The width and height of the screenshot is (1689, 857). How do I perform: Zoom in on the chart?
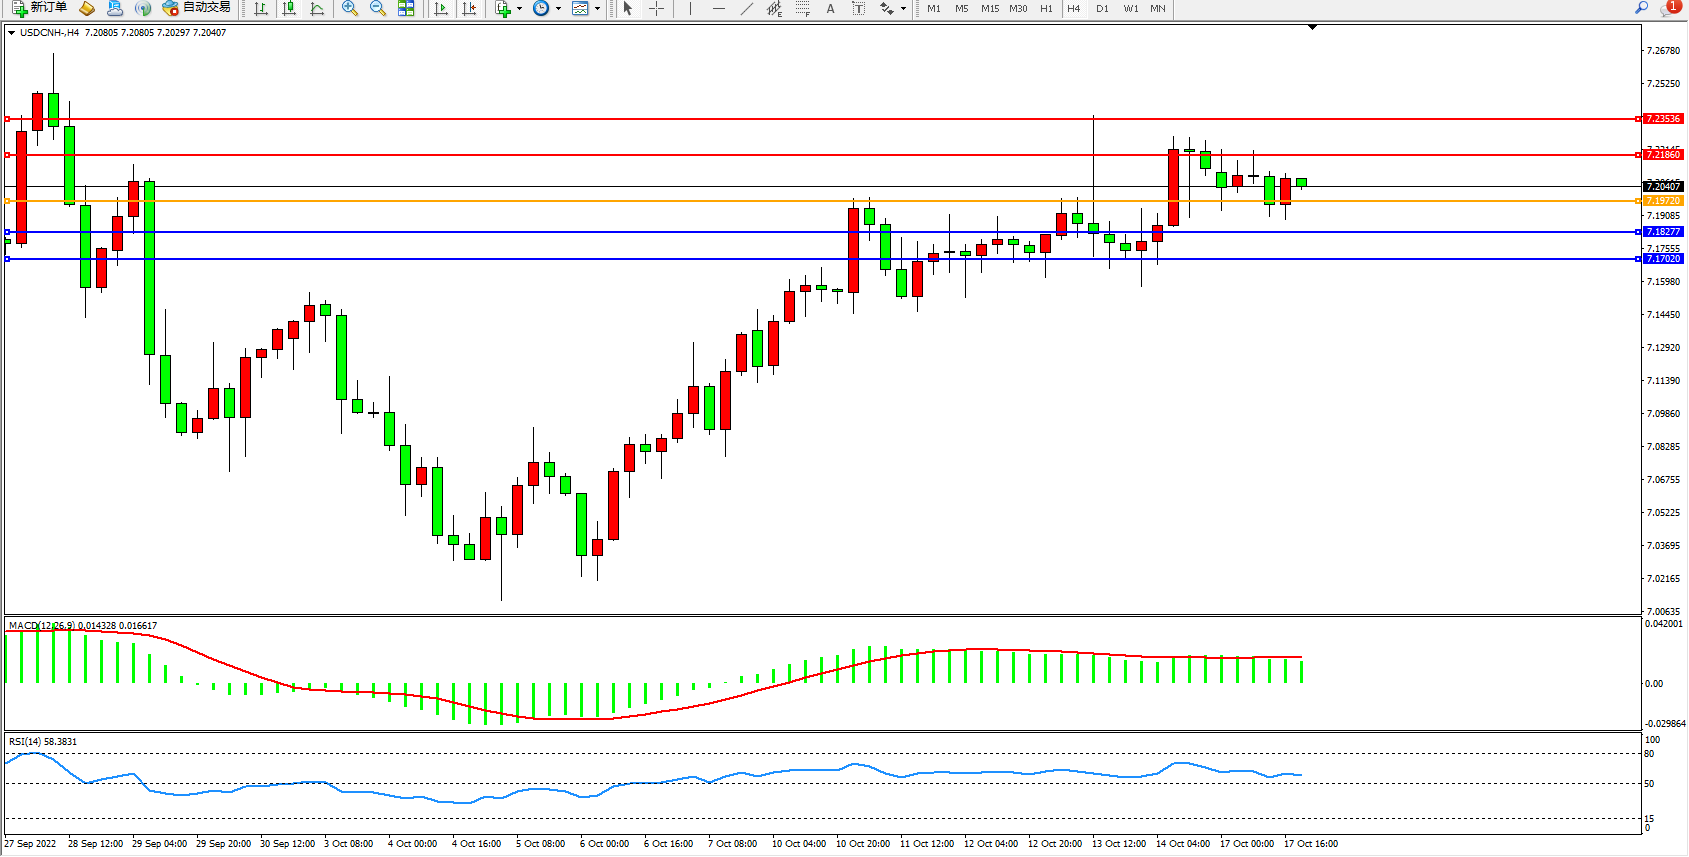tap(350, 8)
